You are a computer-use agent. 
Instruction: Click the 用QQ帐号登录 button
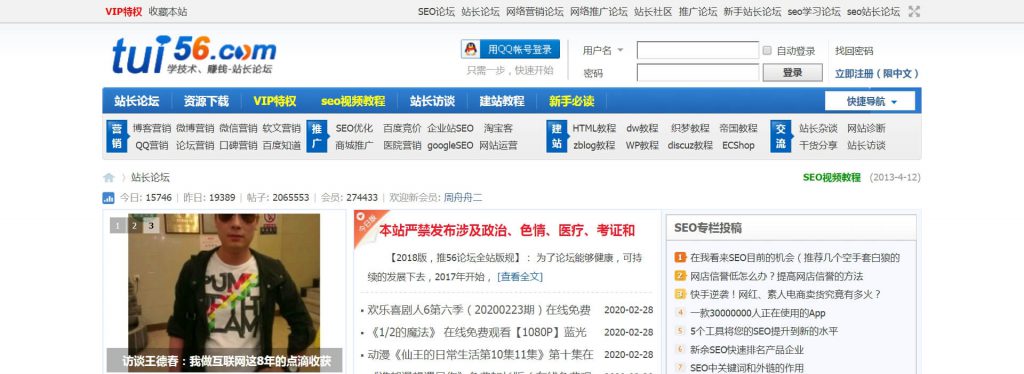pyautogui.click(x=511, y=49)
